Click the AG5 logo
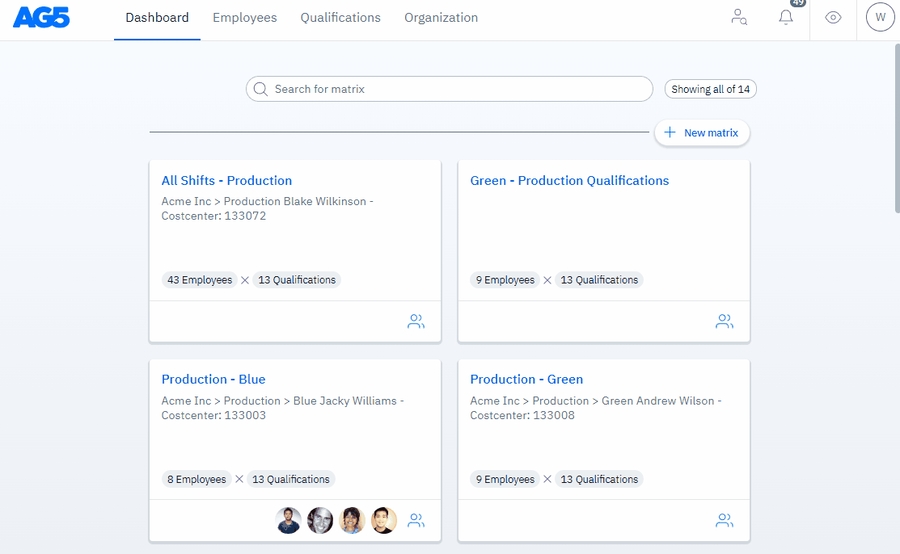The width and height of the screenshot is (900, 554). (x=41, y=17)
